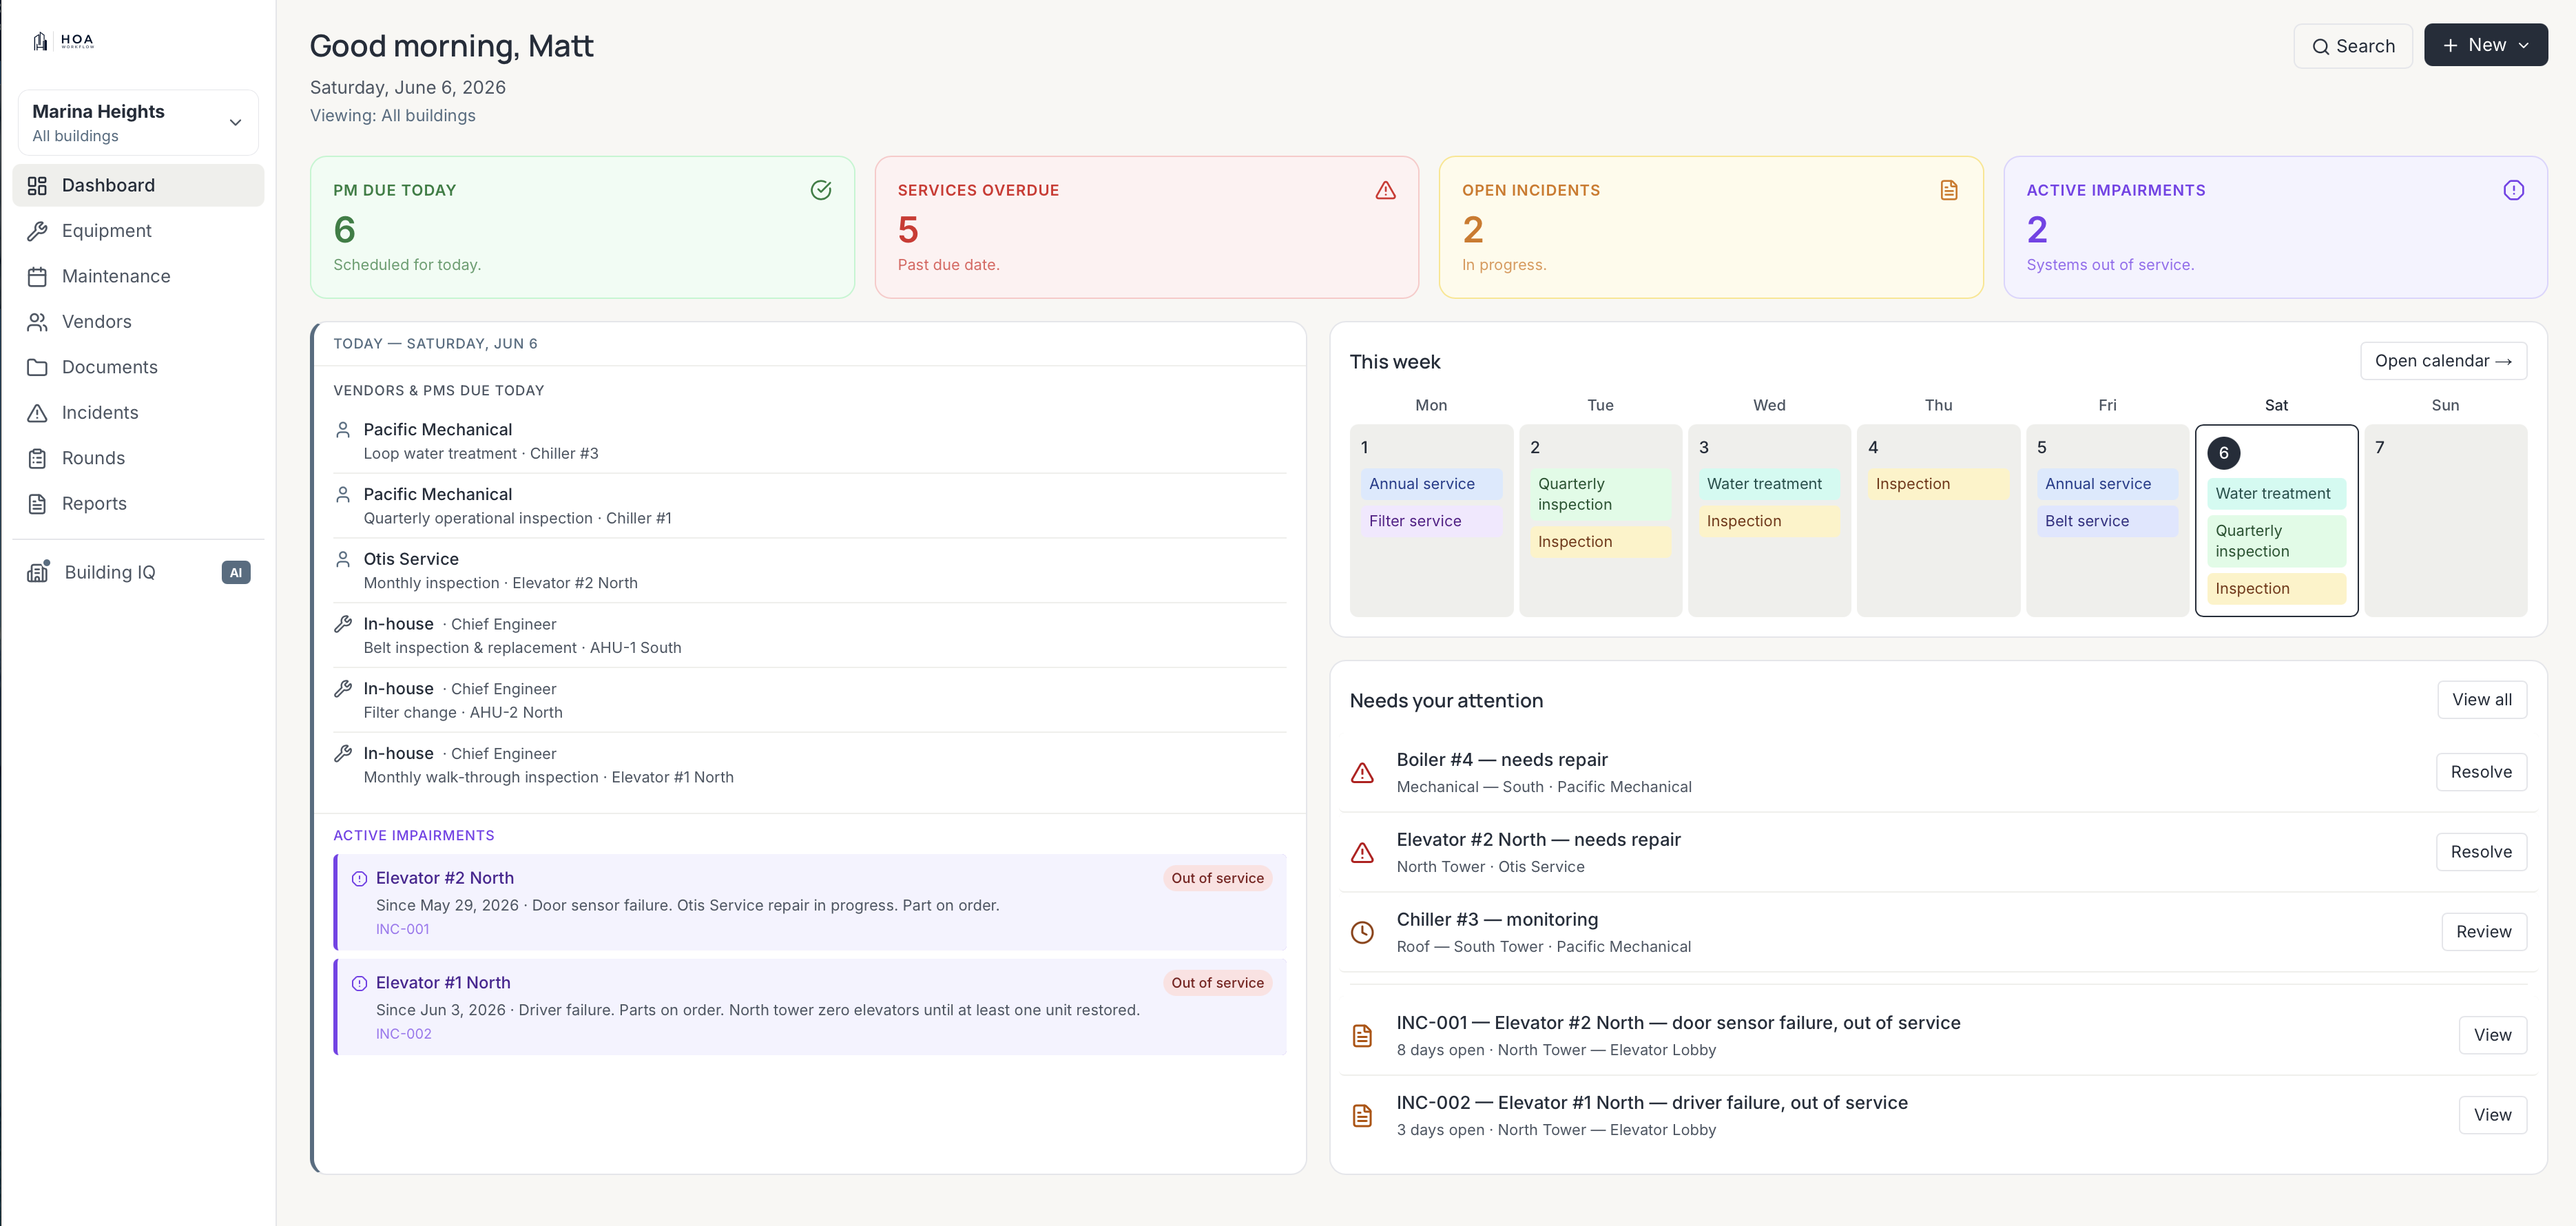Click the Equipment wrench icon in sidebar

pos(37,231)
